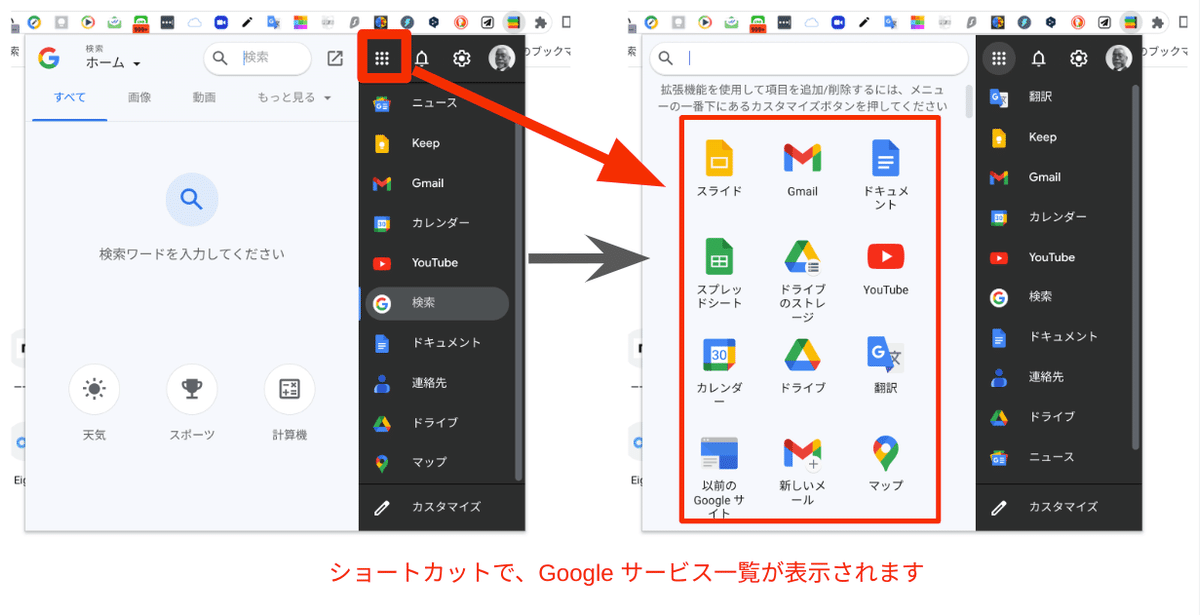Open YouTube in services grid
Viewport: 1200px width, 615px height.
(886, 267)
